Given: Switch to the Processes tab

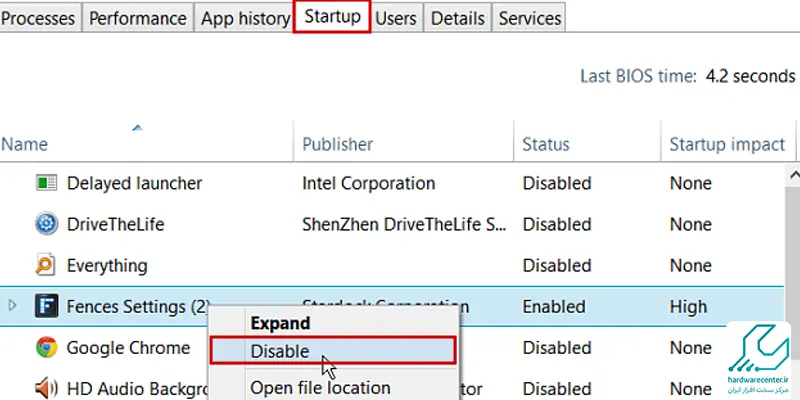Looking at the screenshot, I should (39, 18).
